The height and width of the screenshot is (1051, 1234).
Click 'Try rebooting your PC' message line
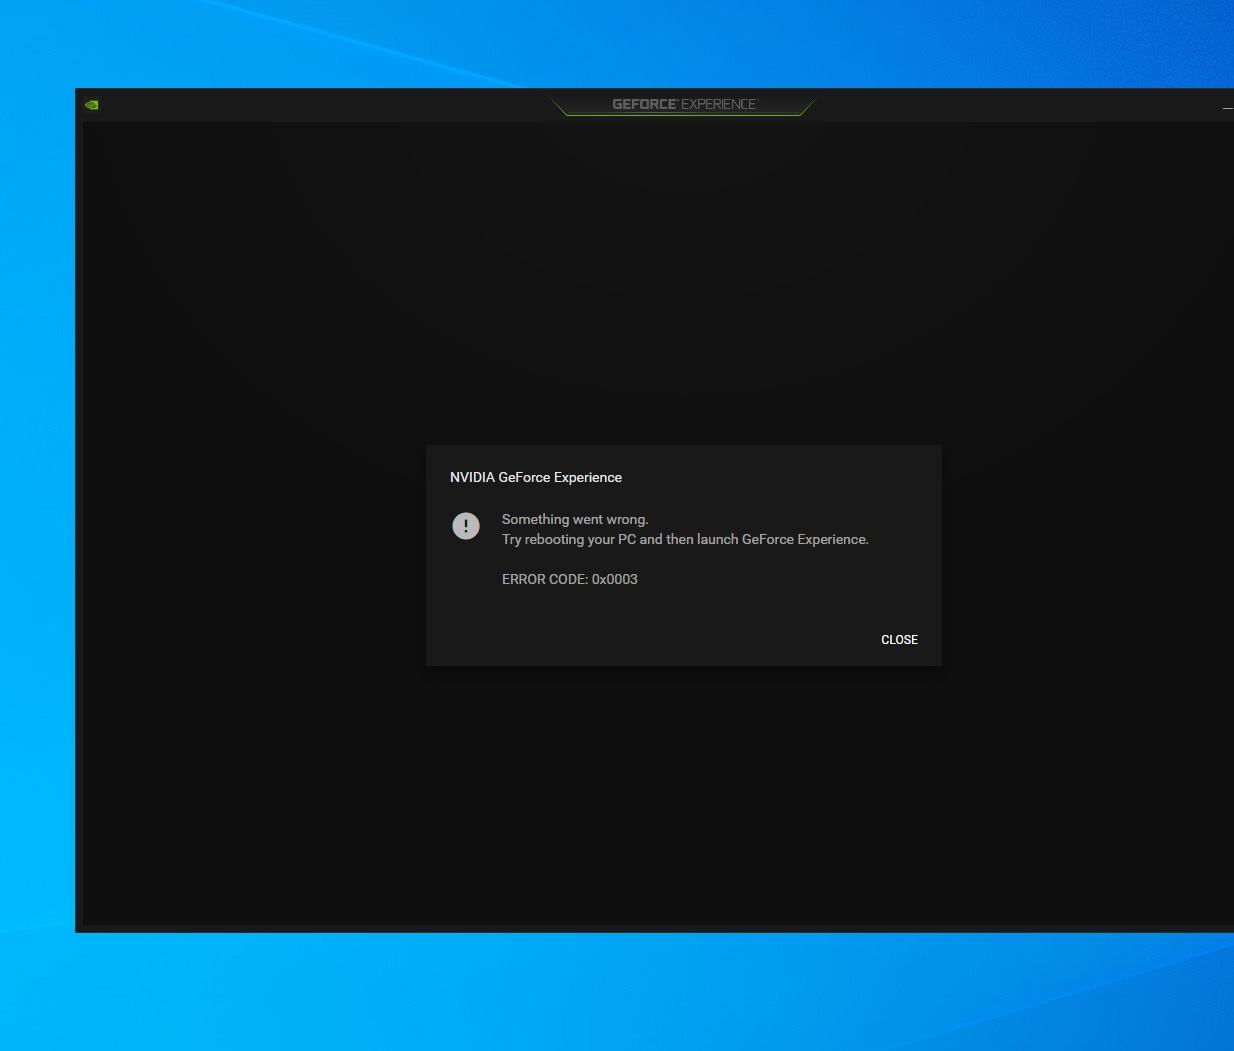685,539
